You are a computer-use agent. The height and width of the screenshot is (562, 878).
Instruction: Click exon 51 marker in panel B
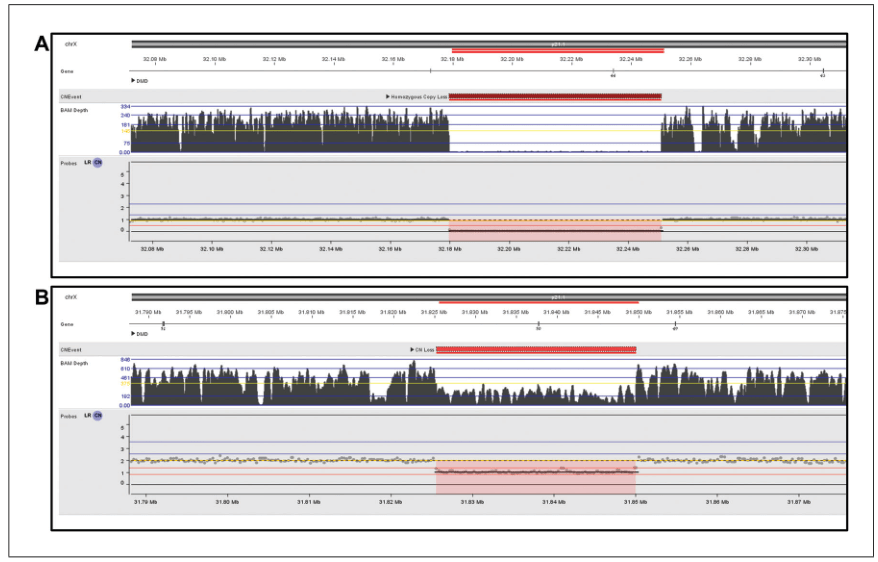(x=163, y=326)
